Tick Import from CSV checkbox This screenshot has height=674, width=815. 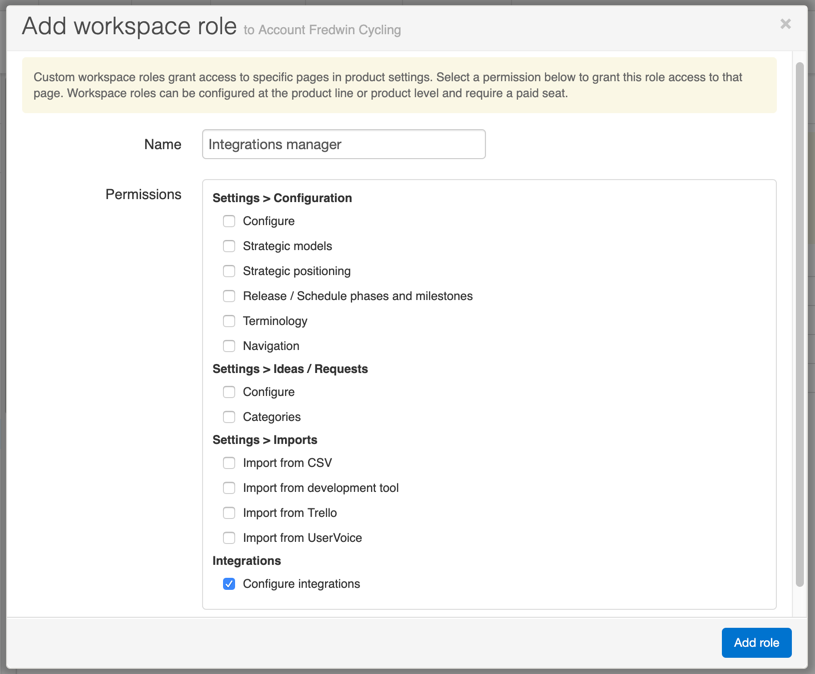[x=229, y=463]
